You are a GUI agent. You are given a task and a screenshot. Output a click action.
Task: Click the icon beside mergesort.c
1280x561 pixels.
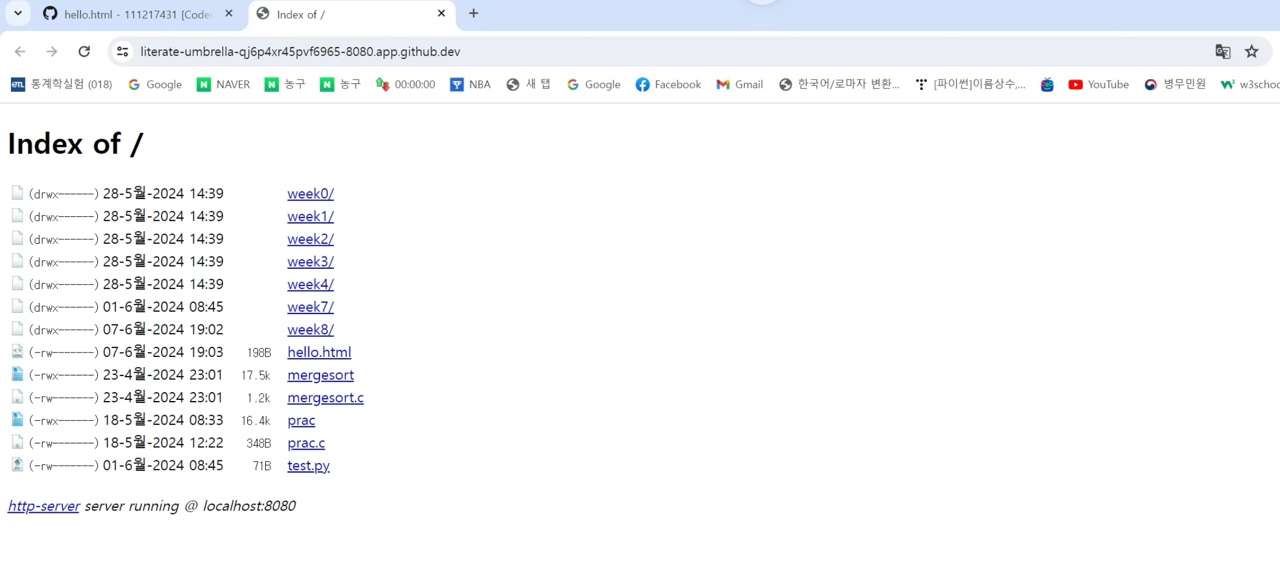pos(17,397)
